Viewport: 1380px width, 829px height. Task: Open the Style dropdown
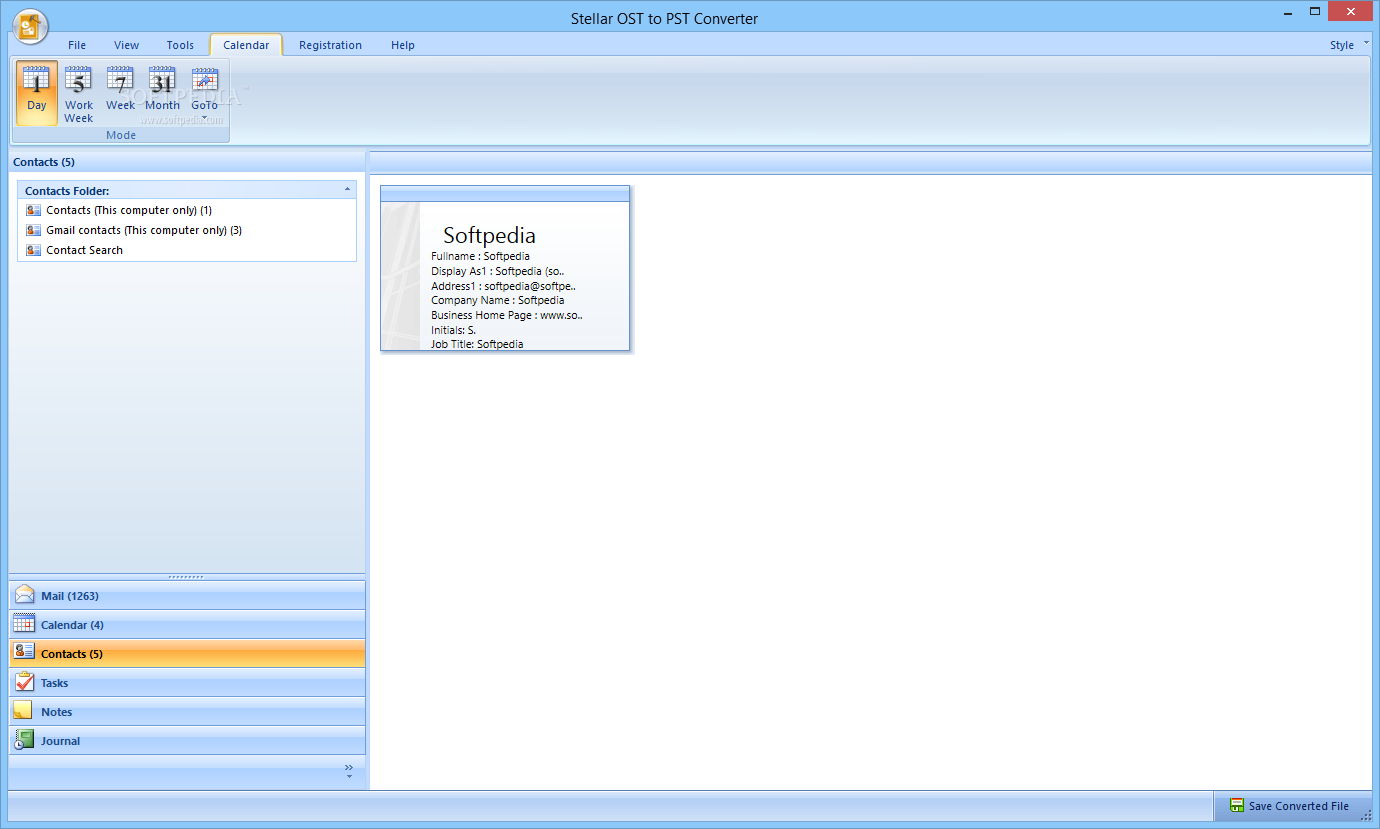(x=1348, y=45)
